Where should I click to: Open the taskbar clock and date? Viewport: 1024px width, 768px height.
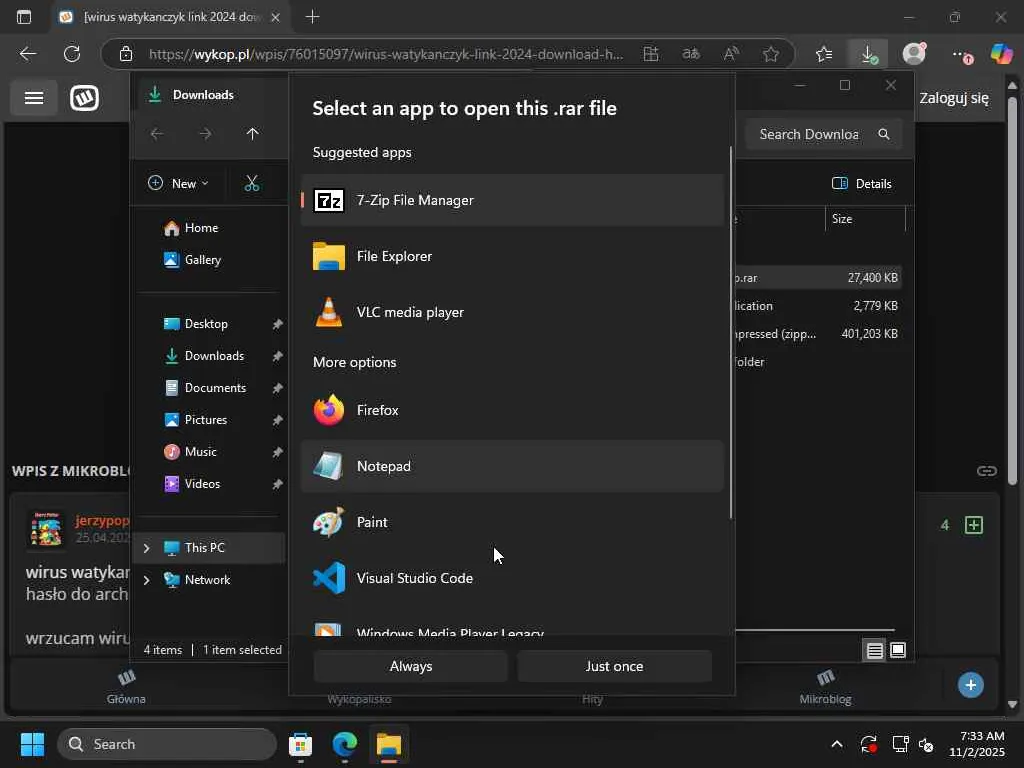point(977,744)
